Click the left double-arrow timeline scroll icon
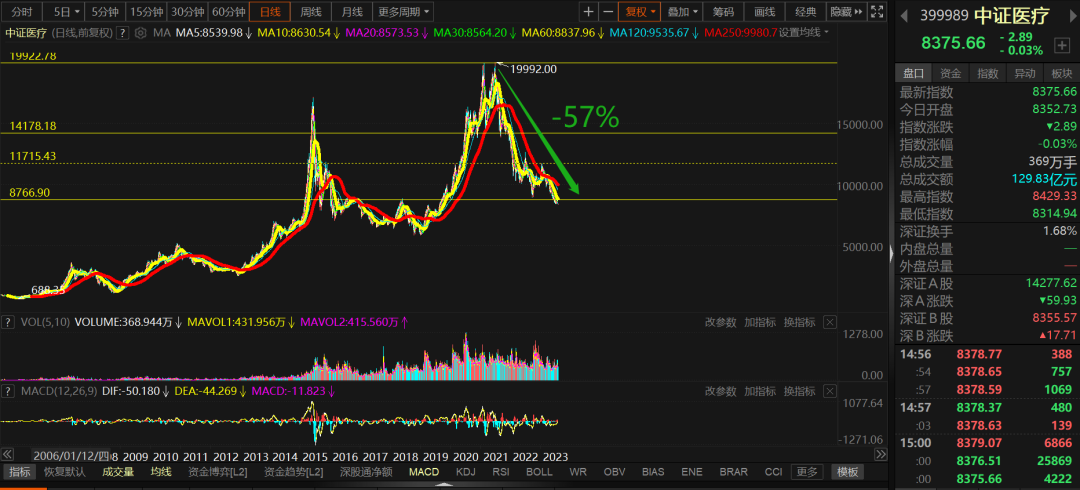This screenshot has width=1080, height=490. (7, 455)
